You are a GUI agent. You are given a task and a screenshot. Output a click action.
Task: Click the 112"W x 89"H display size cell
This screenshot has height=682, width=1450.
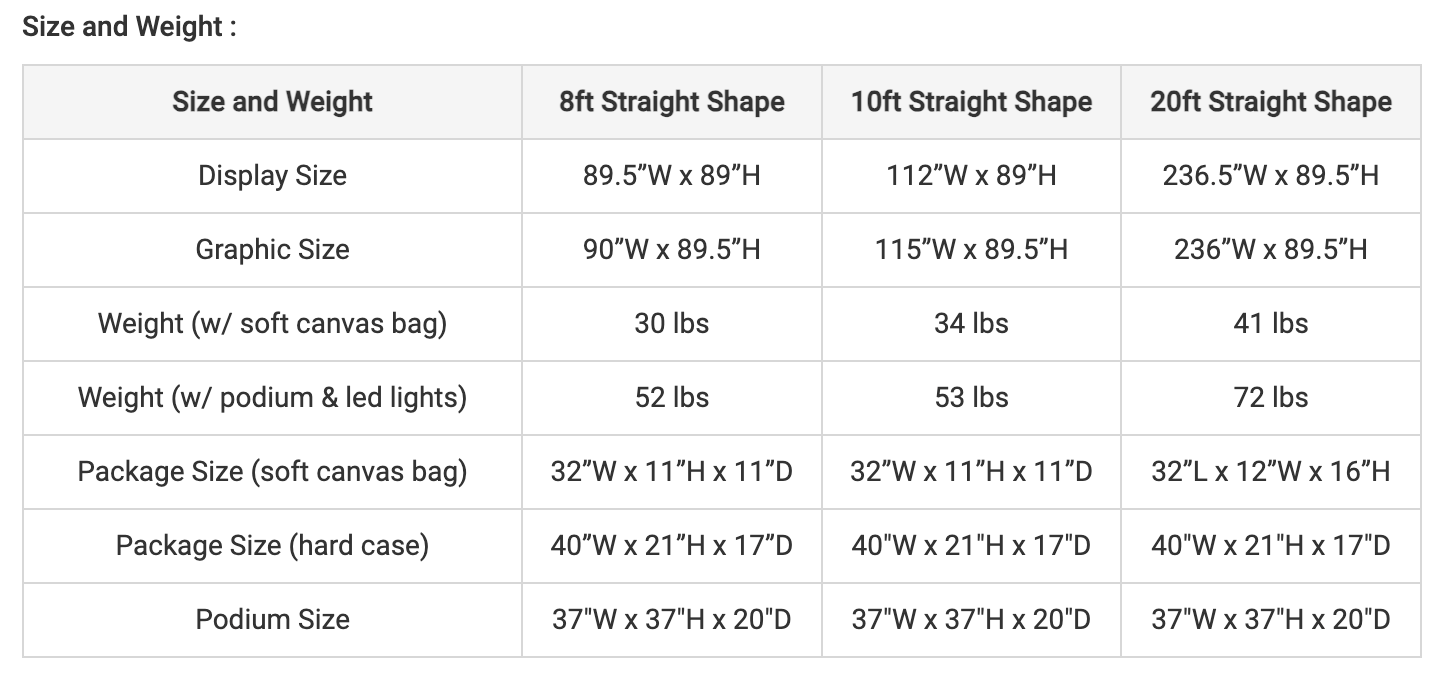click(x=971, y=176)
